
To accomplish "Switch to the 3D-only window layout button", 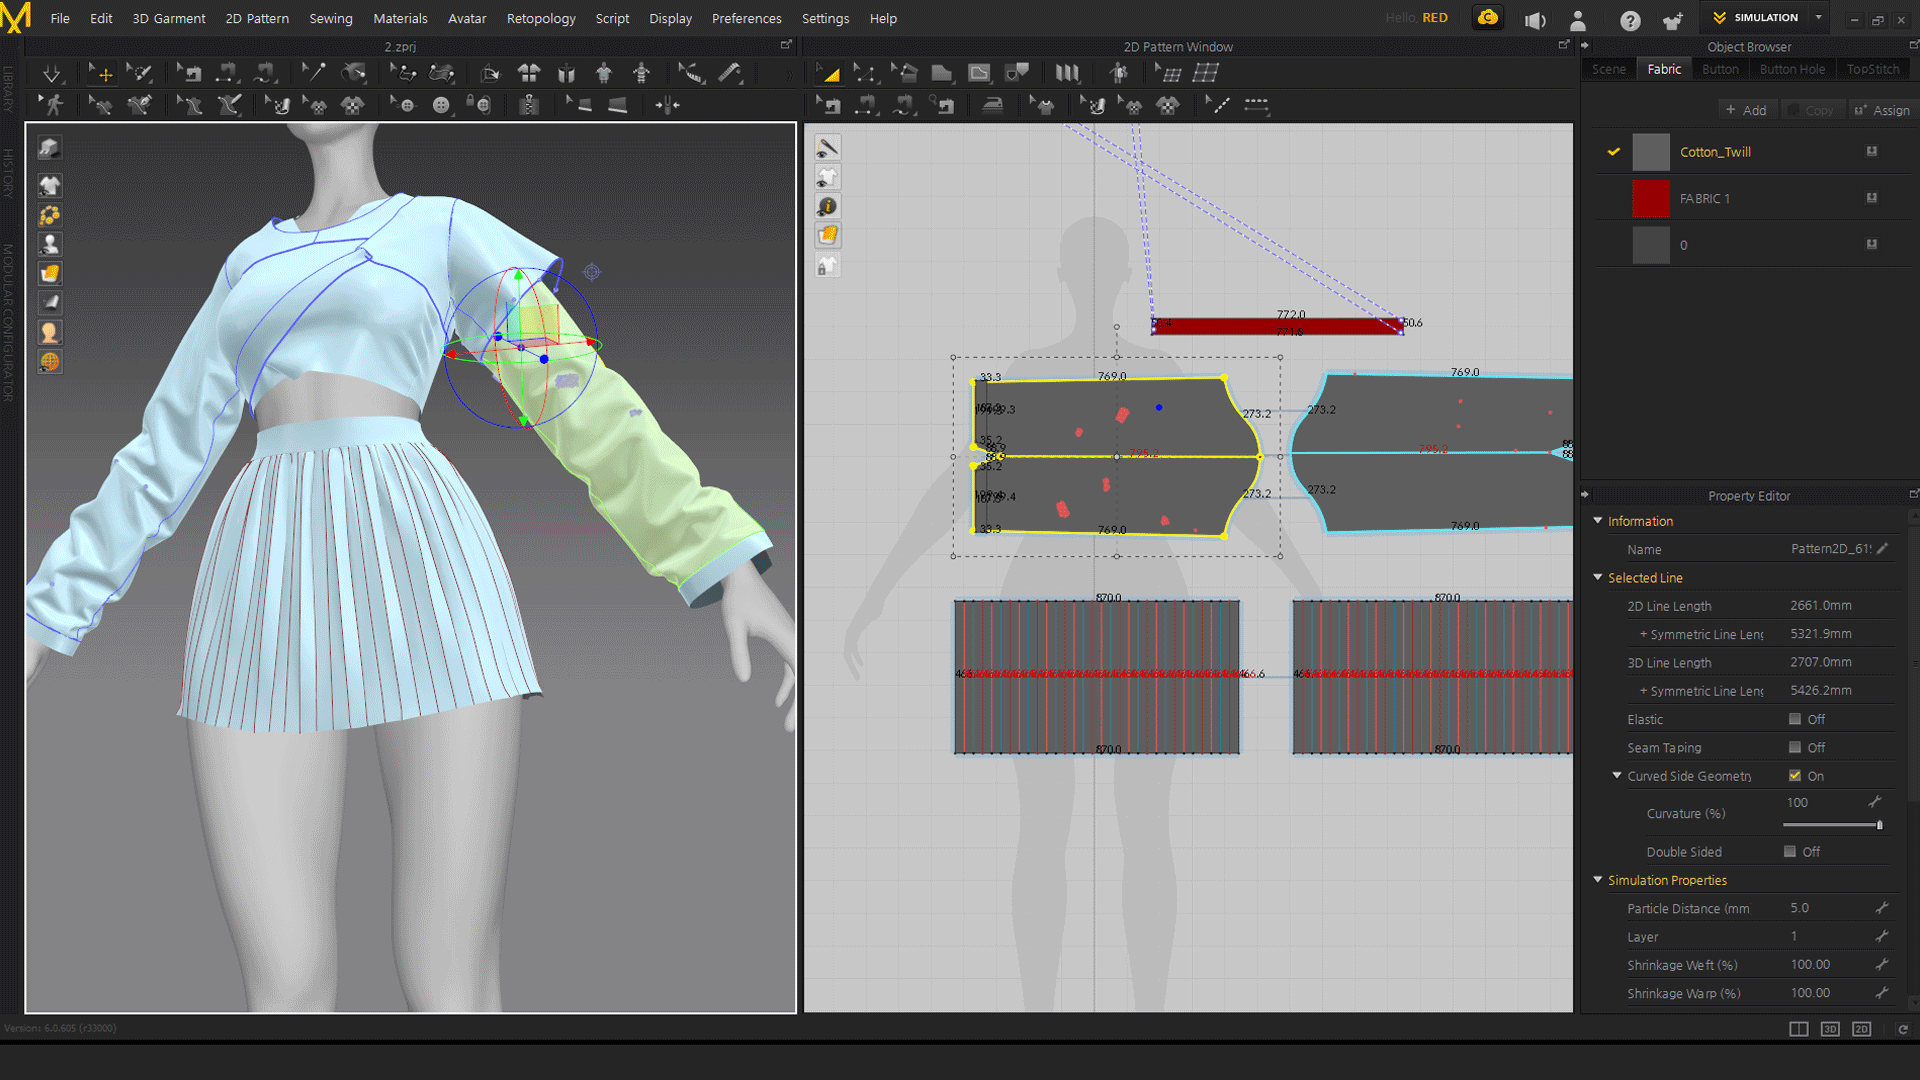I will click(x=1830, y=1029).
